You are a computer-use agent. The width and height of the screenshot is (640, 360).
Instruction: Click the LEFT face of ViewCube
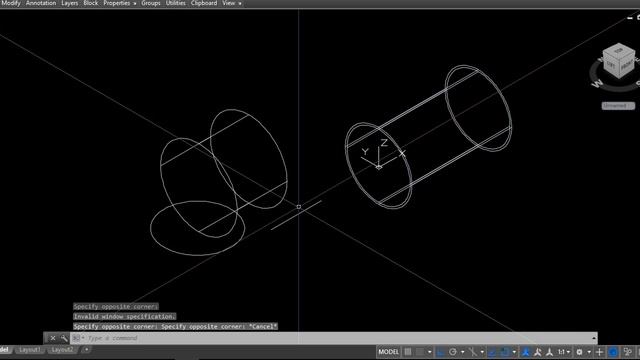[x=611, y=64]
